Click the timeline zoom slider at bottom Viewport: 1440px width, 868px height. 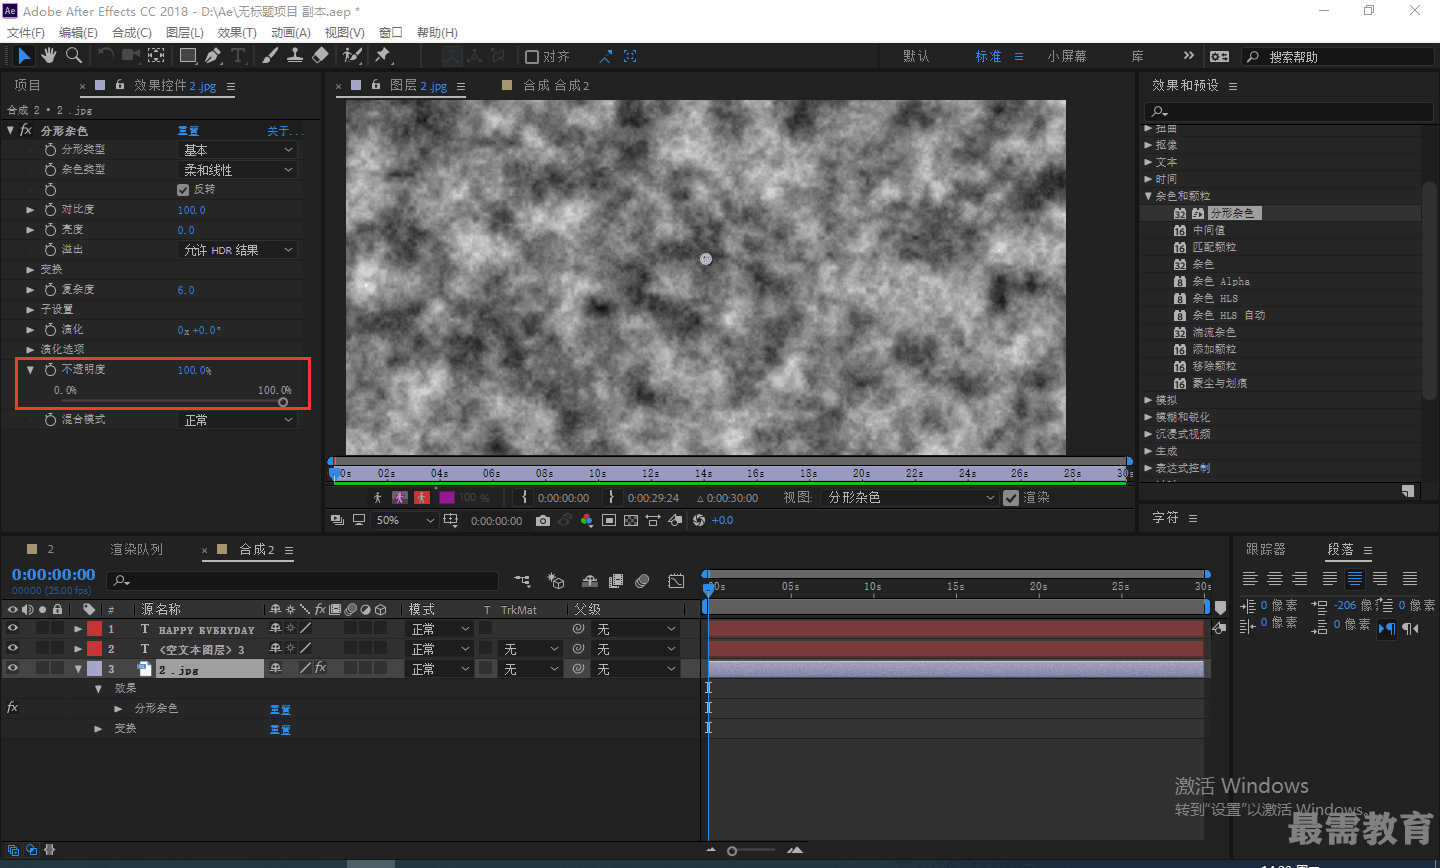pyautogui.click(x=732, y=851)
